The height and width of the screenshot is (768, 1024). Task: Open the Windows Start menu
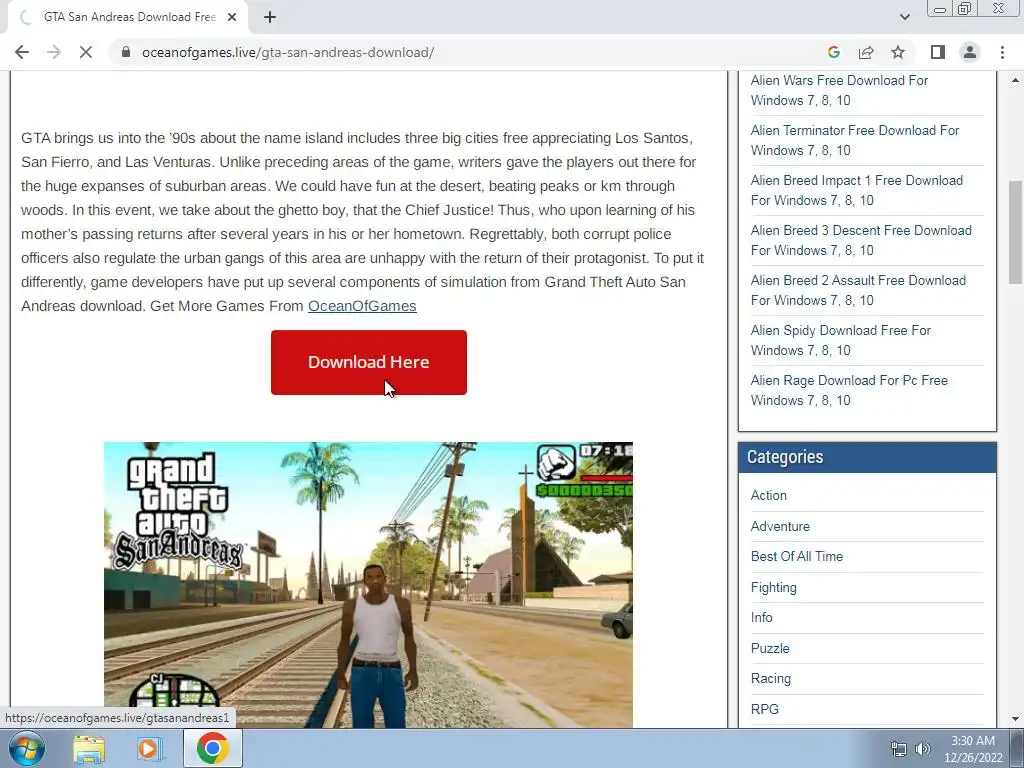(x=27, y=748)
